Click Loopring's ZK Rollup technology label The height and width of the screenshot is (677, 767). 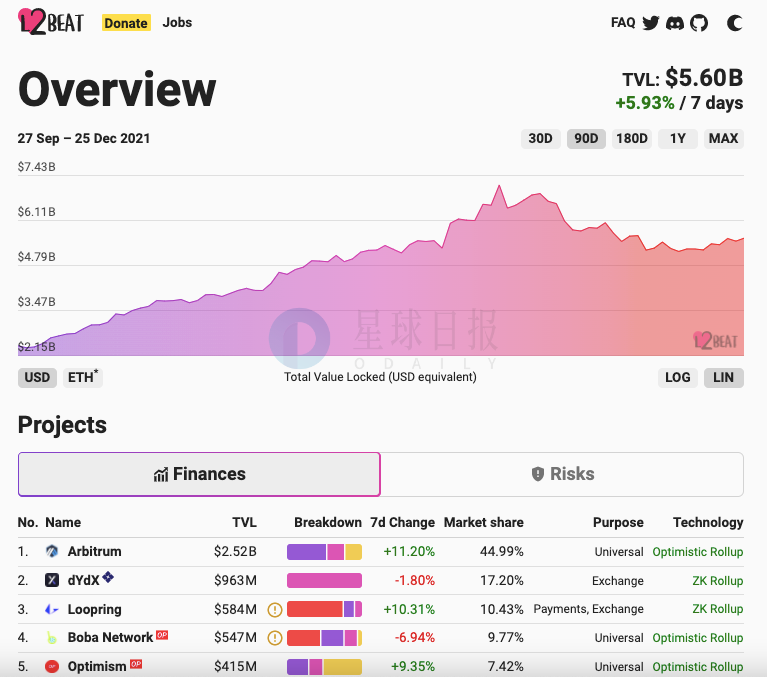[718, 609]
